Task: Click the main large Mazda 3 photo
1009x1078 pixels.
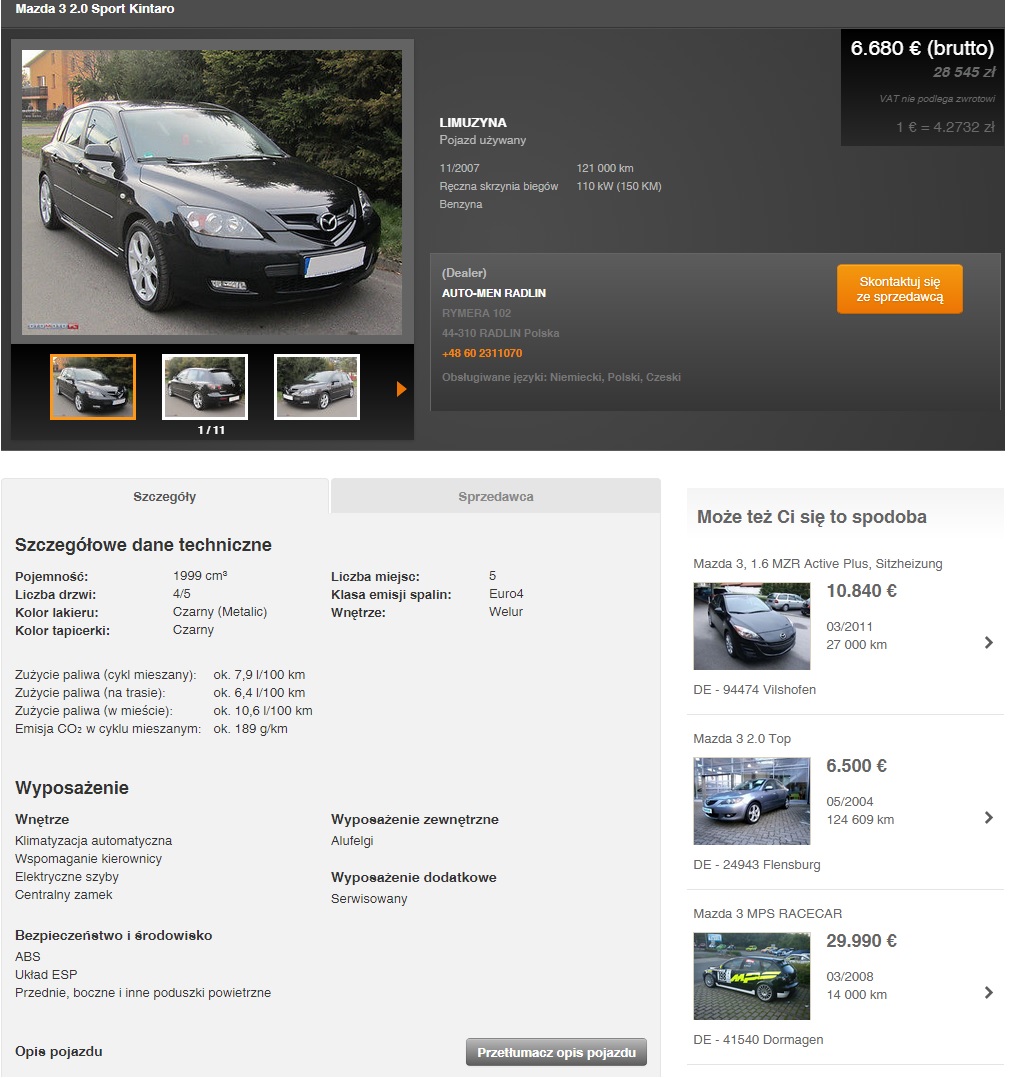Action: click(x=212, y=192)
